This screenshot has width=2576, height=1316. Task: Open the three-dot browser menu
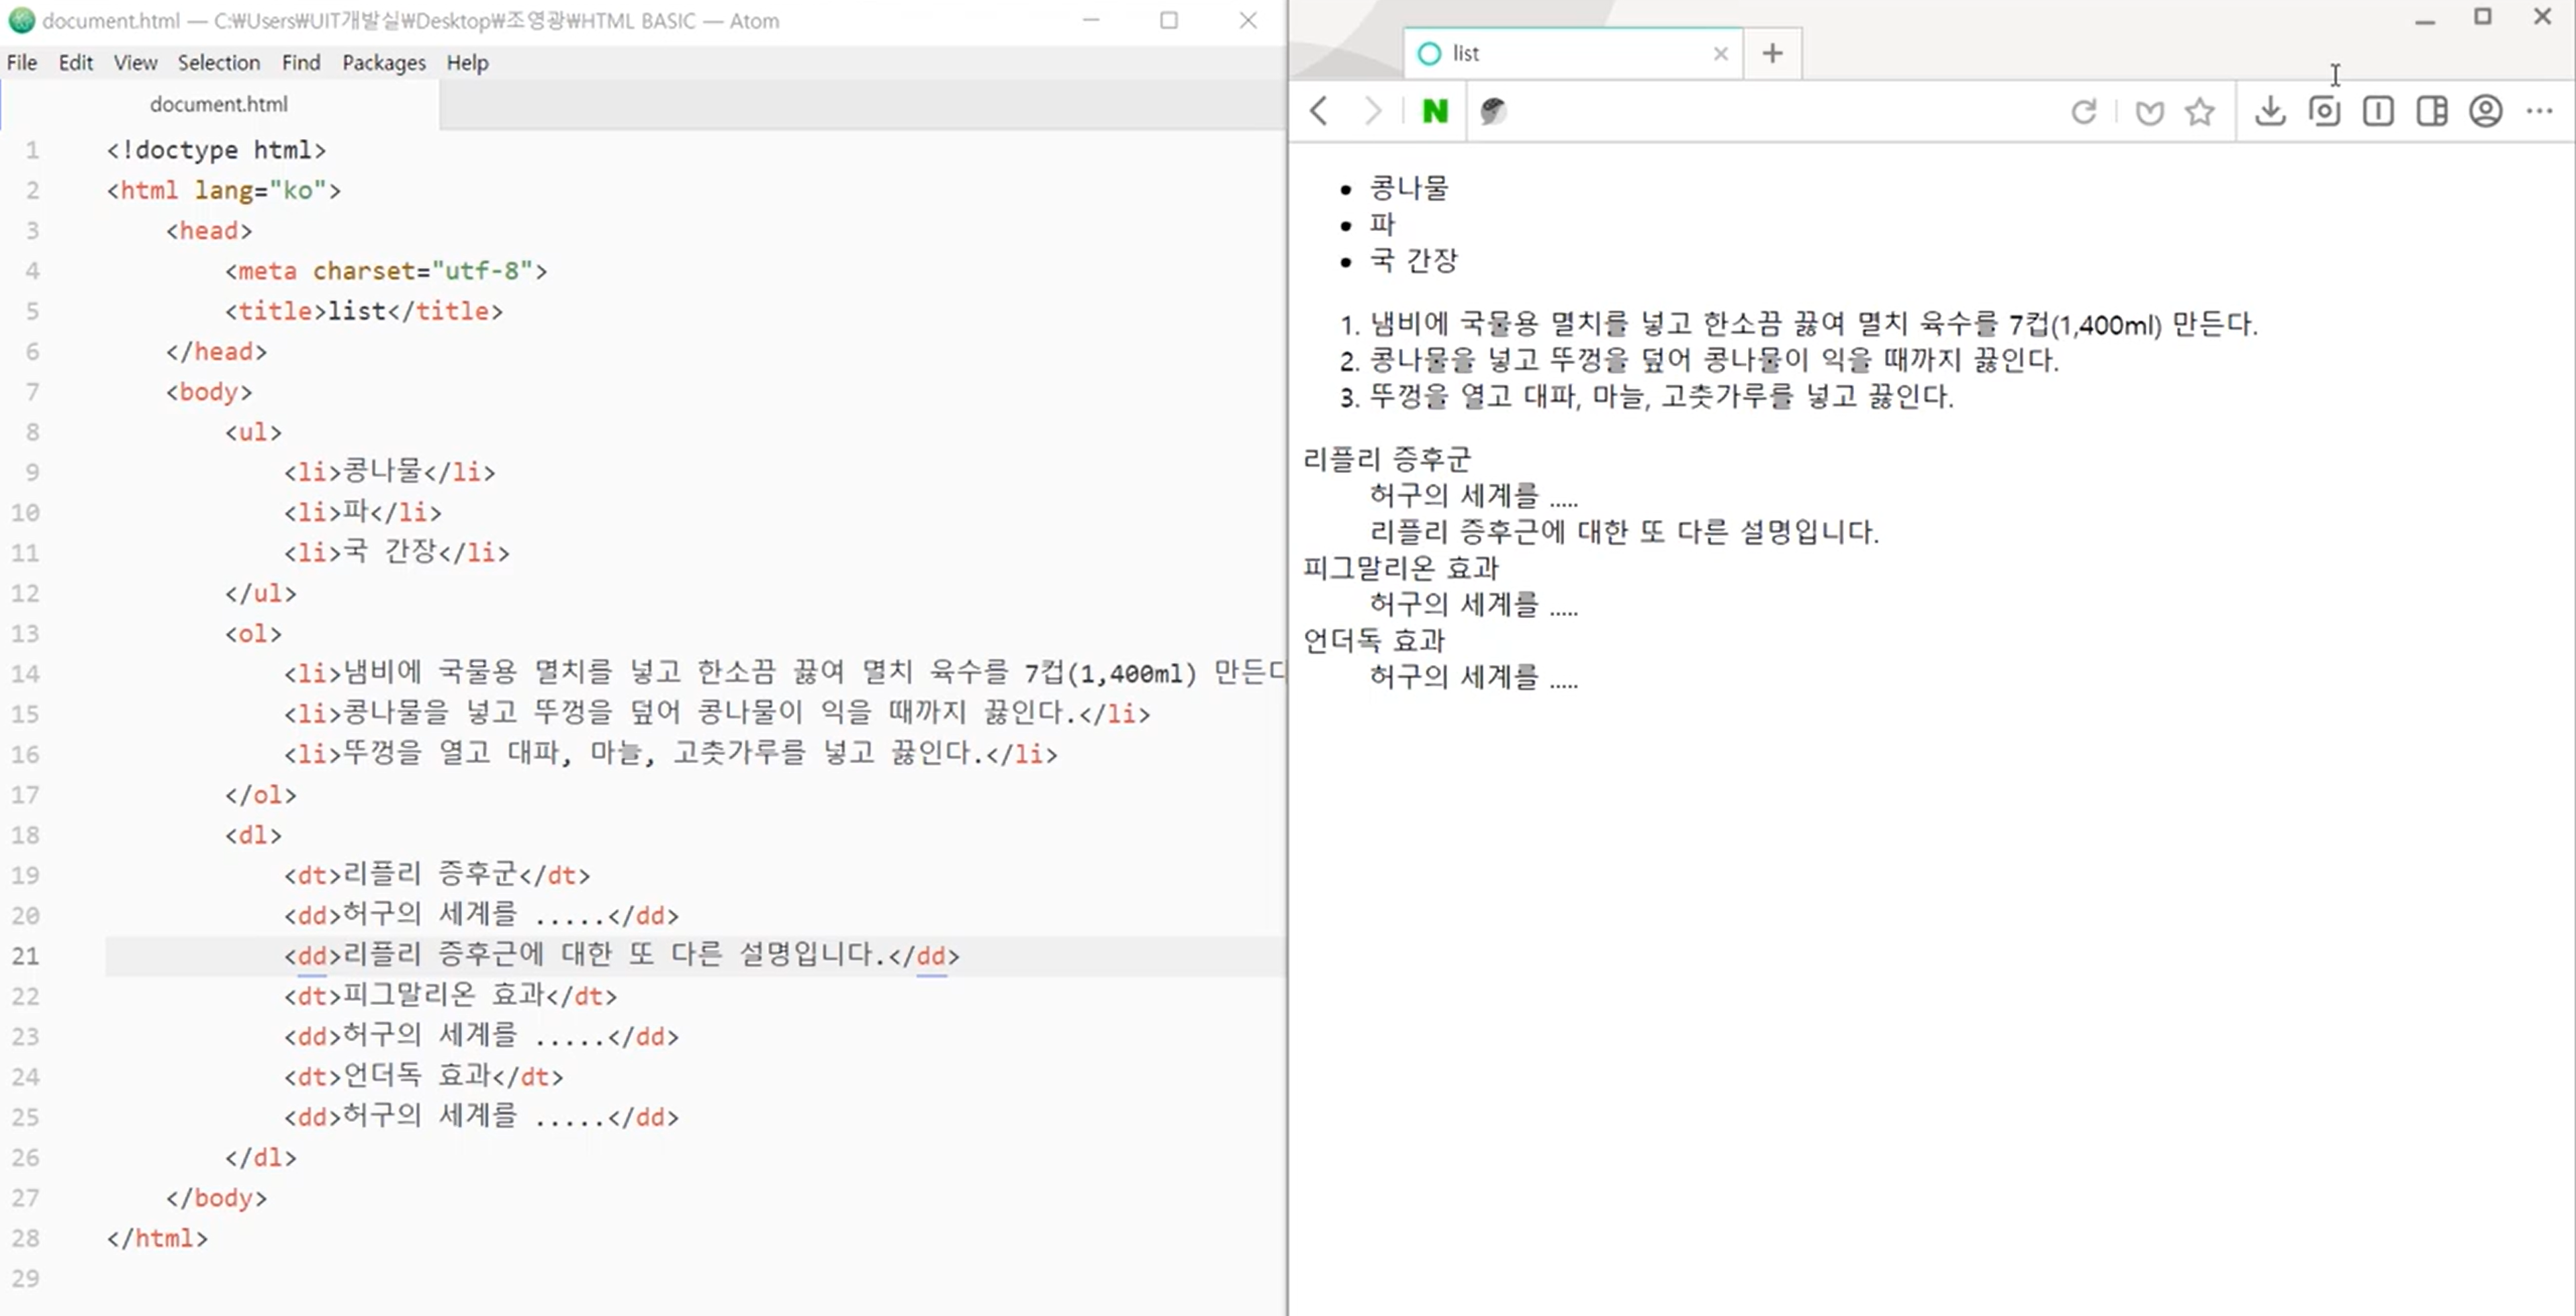point(2539,111)
